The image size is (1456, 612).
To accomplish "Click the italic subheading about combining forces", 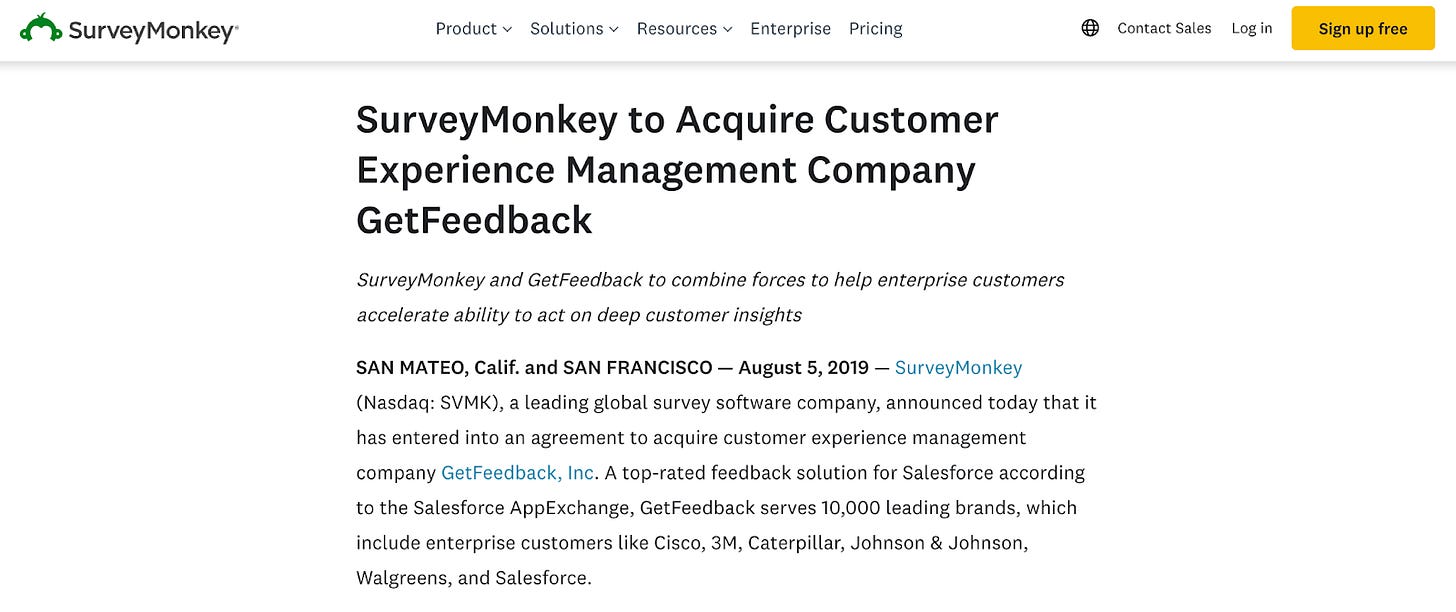I will 710,297.
